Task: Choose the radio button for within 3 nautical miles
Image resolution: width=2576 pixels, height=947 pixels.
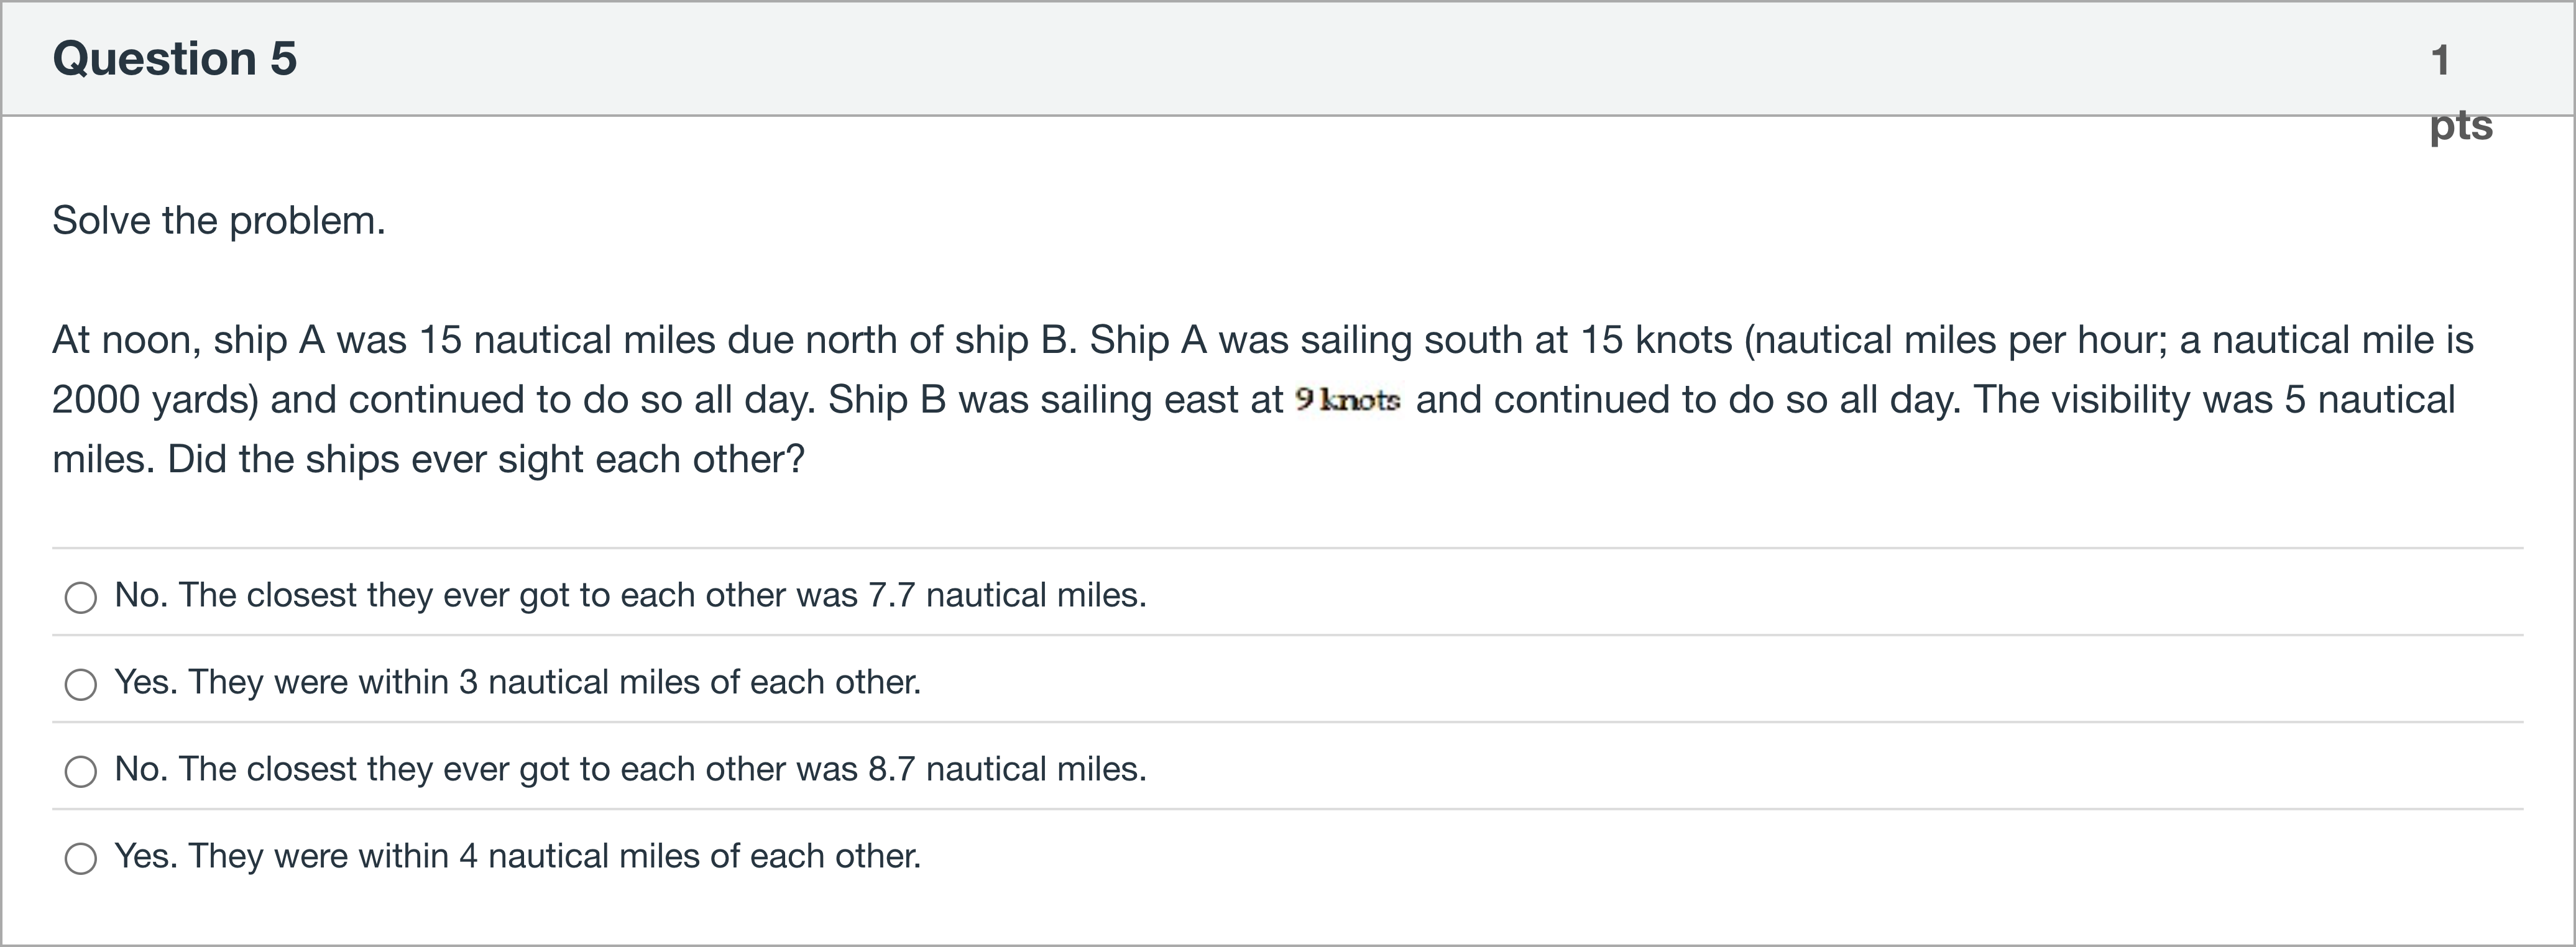Action: [81, 684]
